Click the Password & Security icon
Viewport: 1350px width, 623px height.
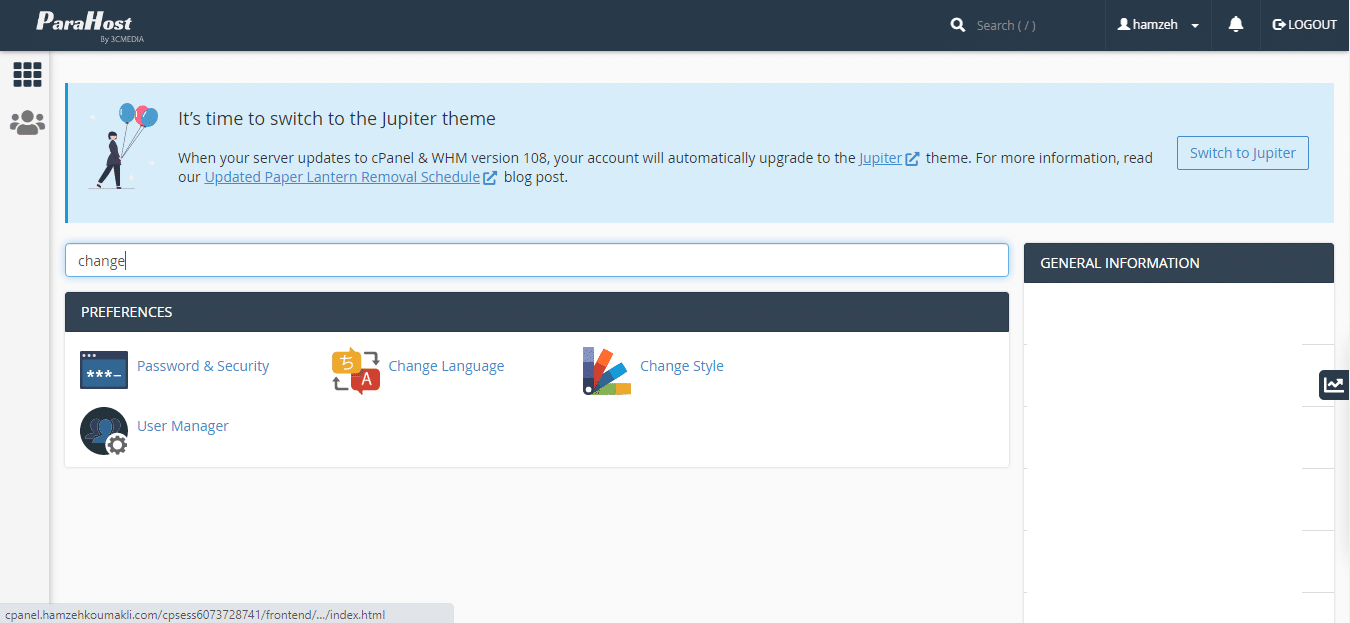[104, 370]
